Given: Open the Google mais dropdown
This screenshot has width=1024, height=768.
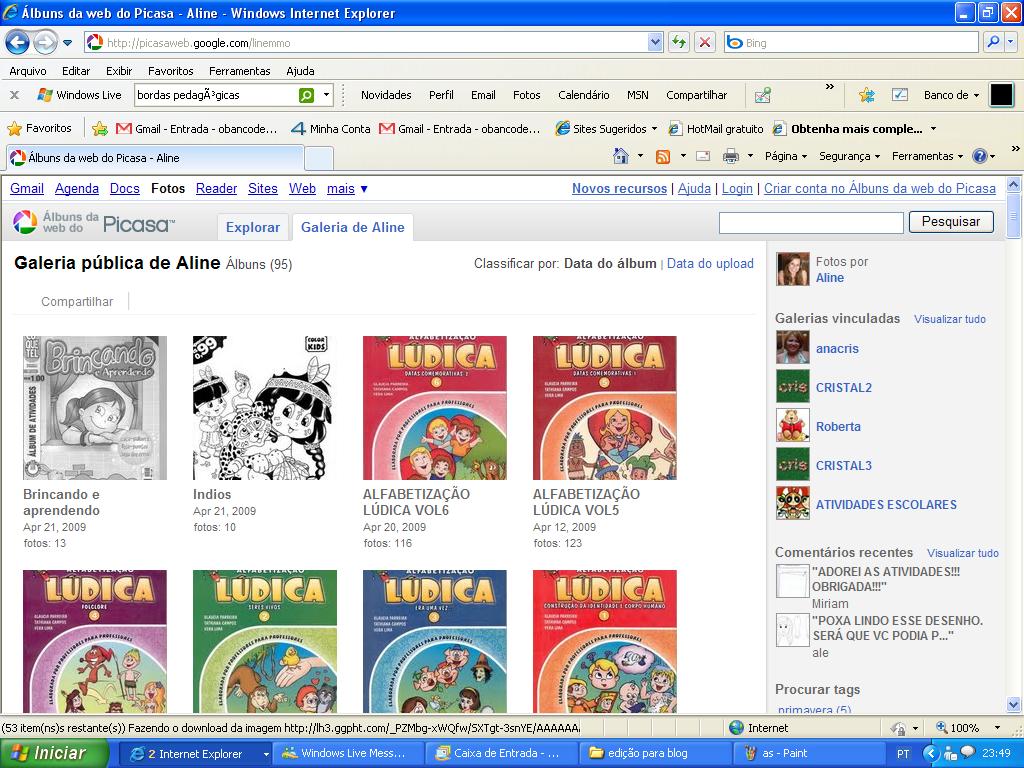Looking at the screenshot, I should coord(347,189).
